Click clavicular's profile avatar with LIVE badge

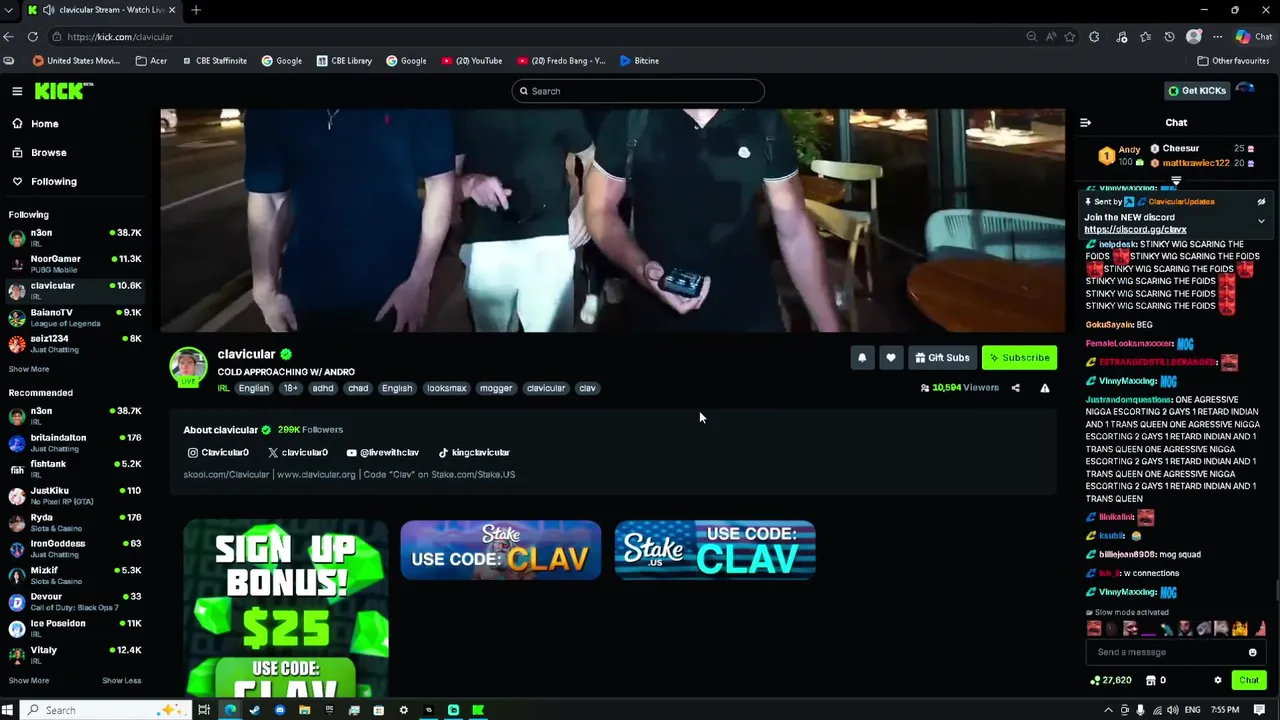(x=188, y=367)
